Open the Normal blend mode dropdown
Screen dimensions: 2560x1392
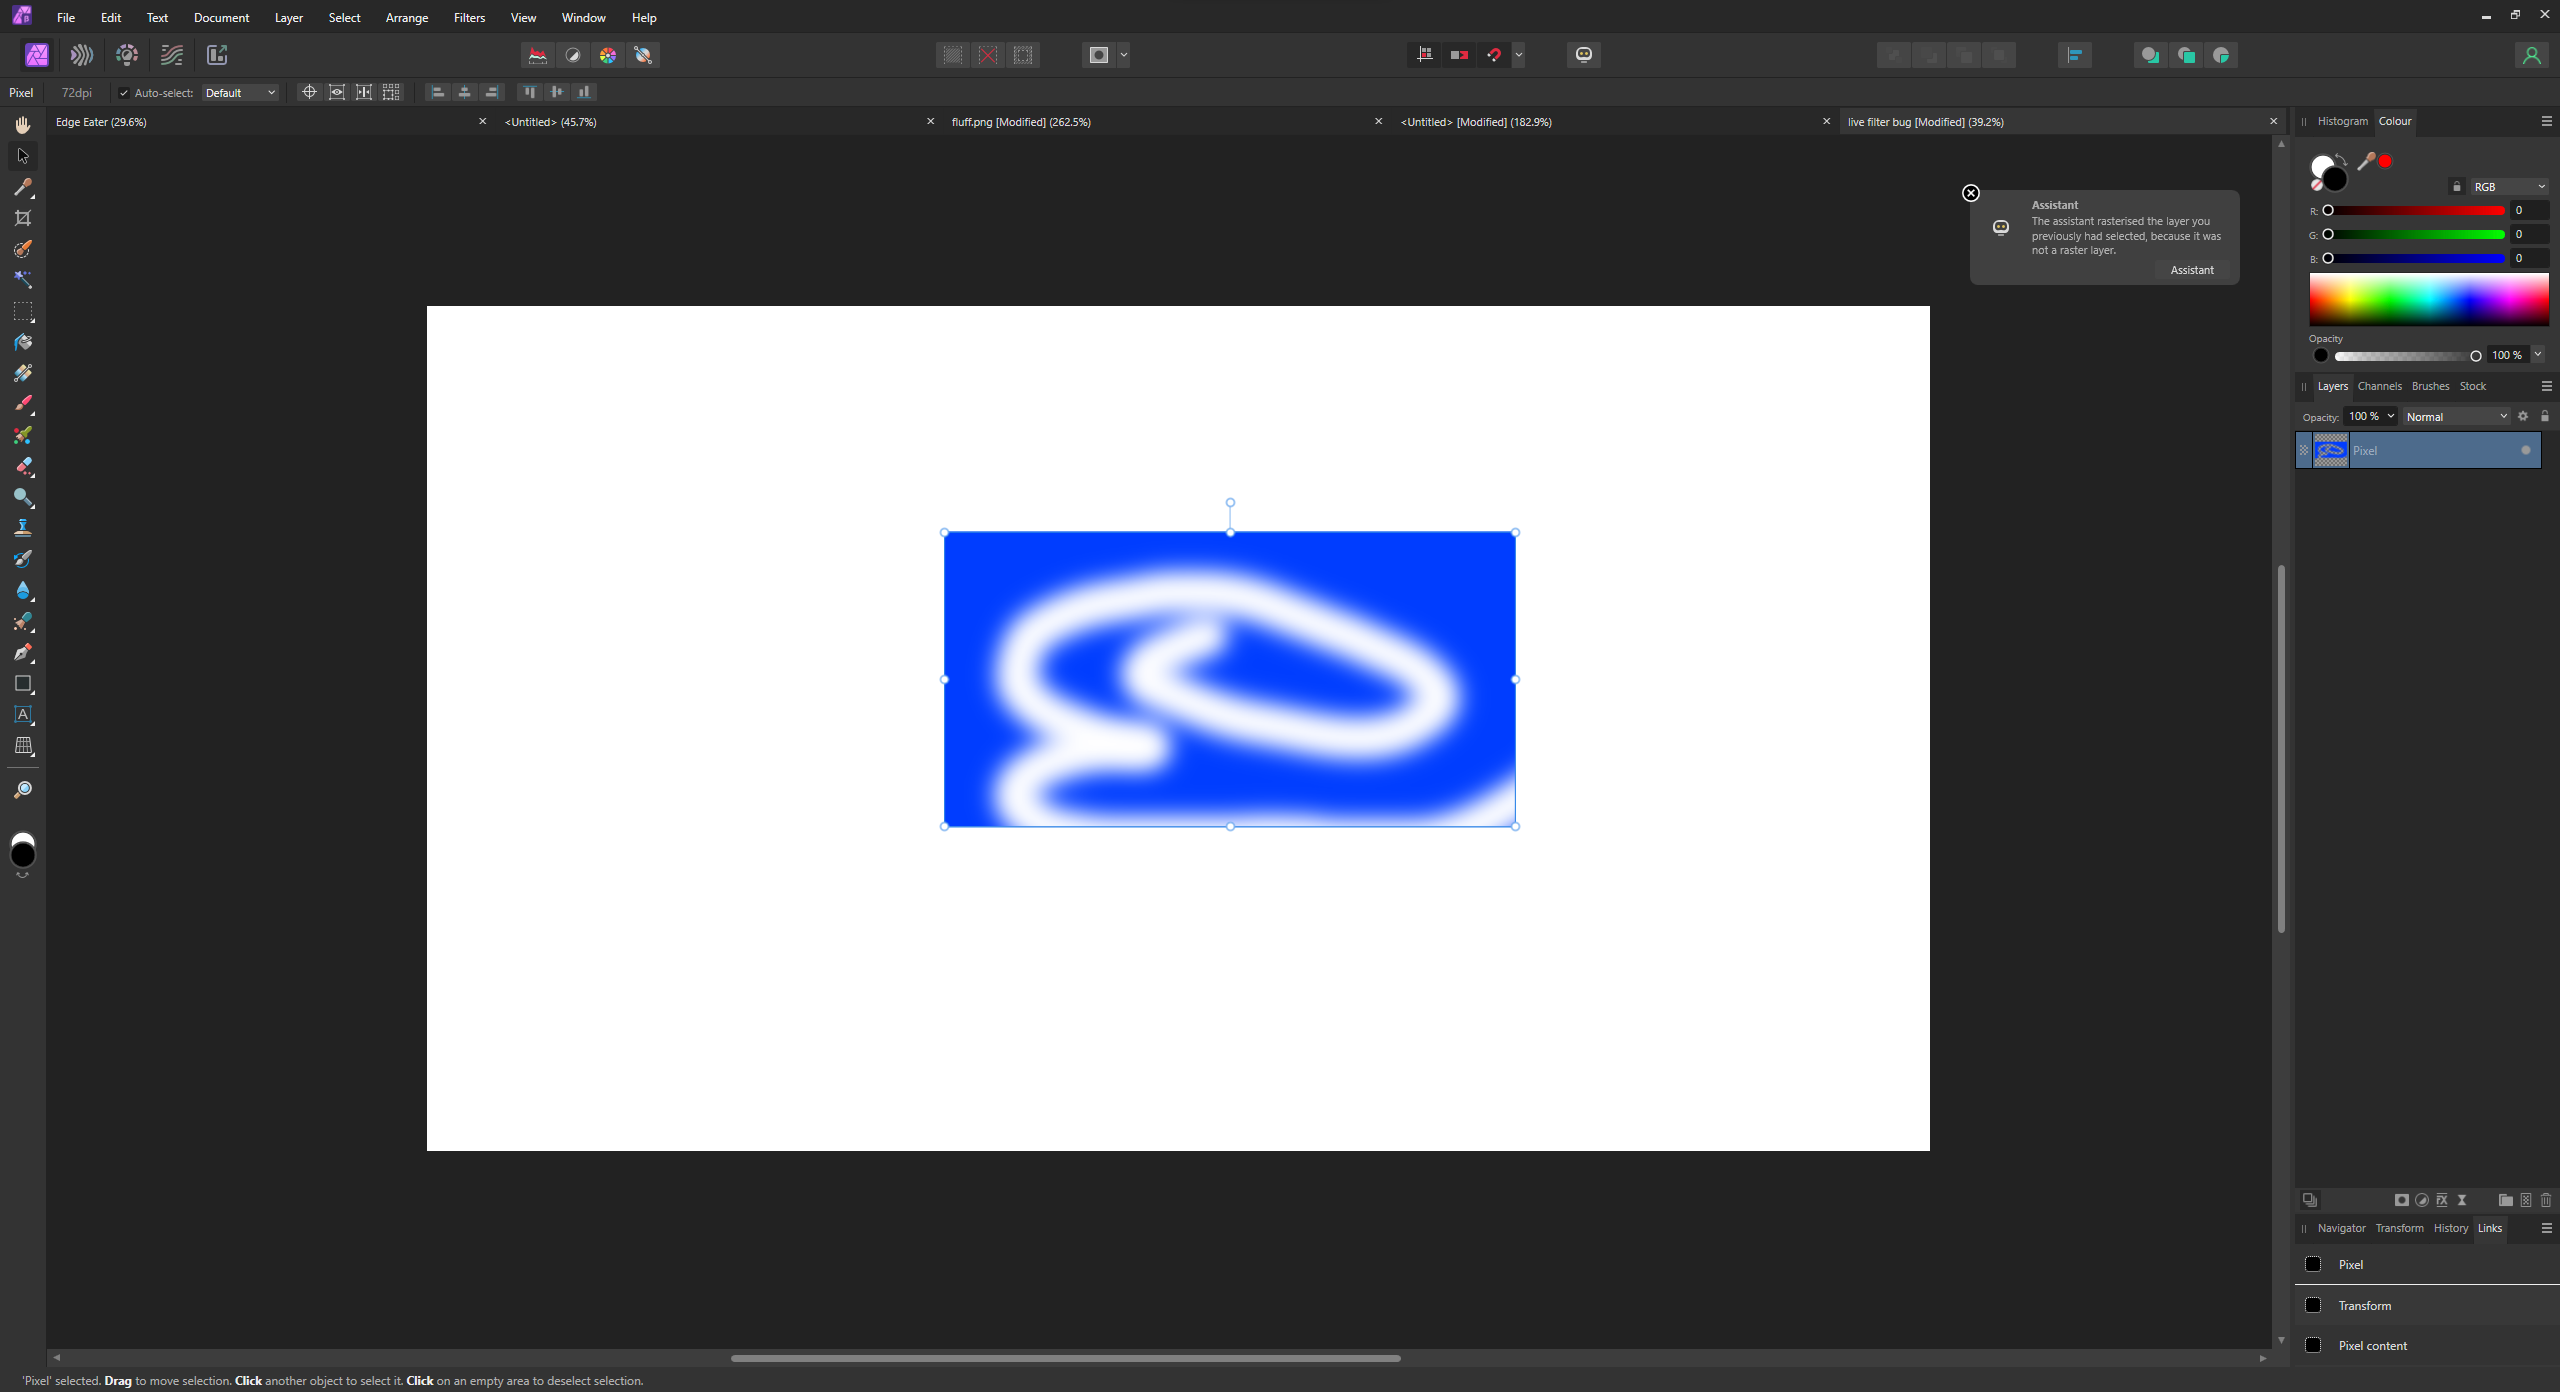2456,417
